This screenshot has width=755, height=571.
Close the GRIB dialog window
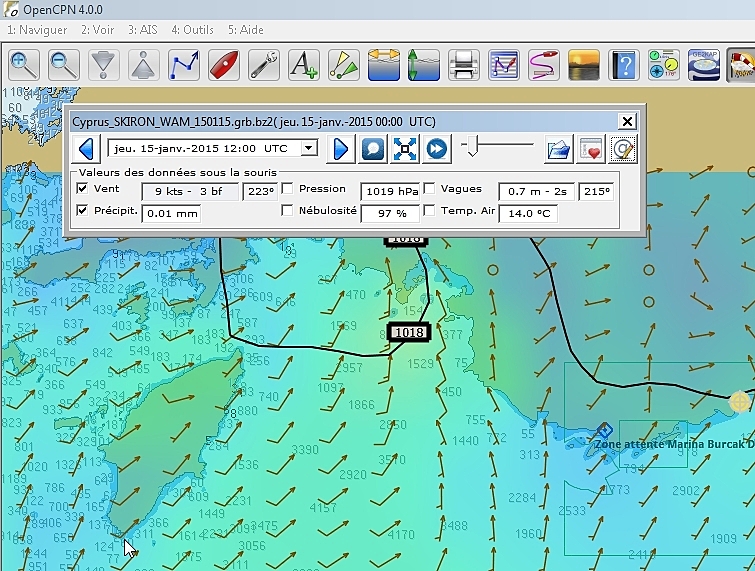point(627,121)
